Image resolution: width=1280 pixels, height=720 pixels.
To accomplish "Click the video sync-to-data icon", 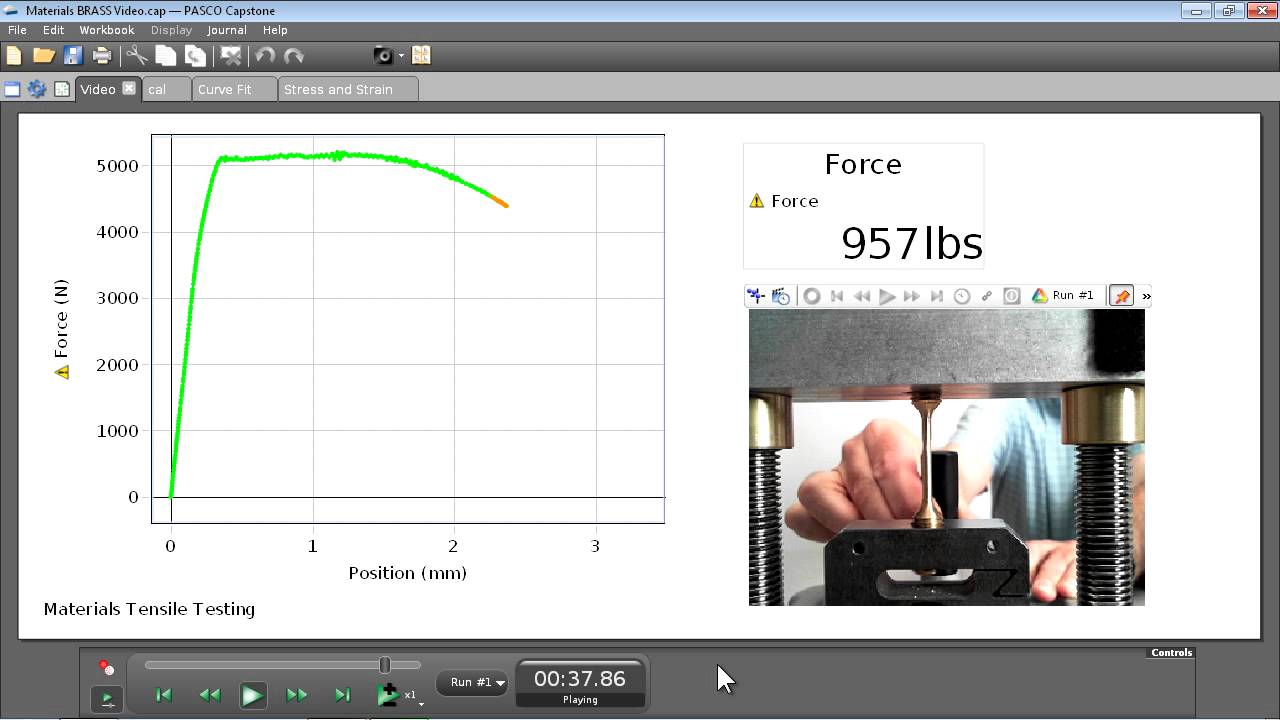I will [x=756, y=296].
